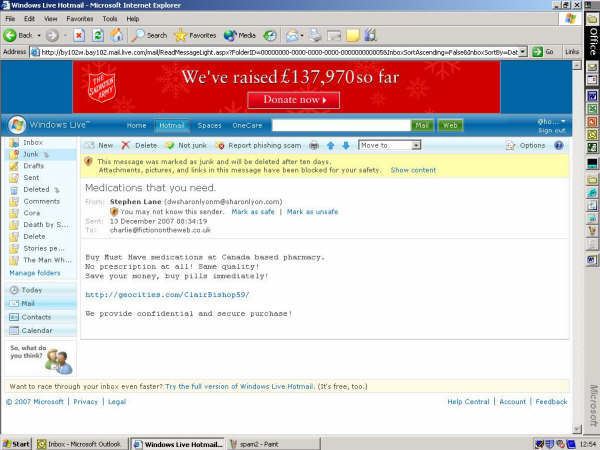Click the Windows Live search field
This screenshot has height=450, width=600.
341,125
